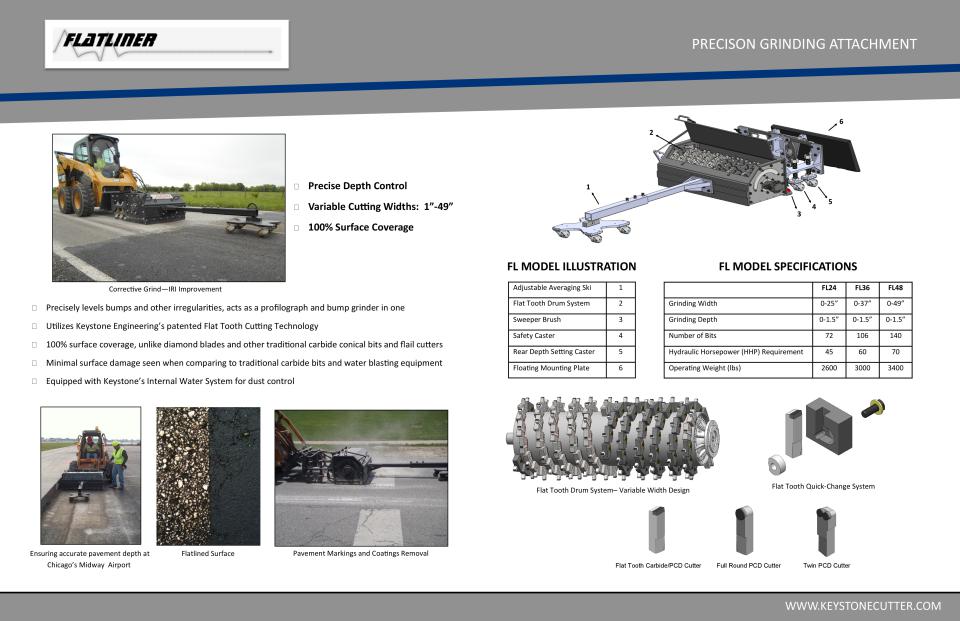The height and width of the screenshot is (621, 960).
Task: Click the bullet box beside 'Utilizes Keystone Engineering's'
Action: coord(34,326)
